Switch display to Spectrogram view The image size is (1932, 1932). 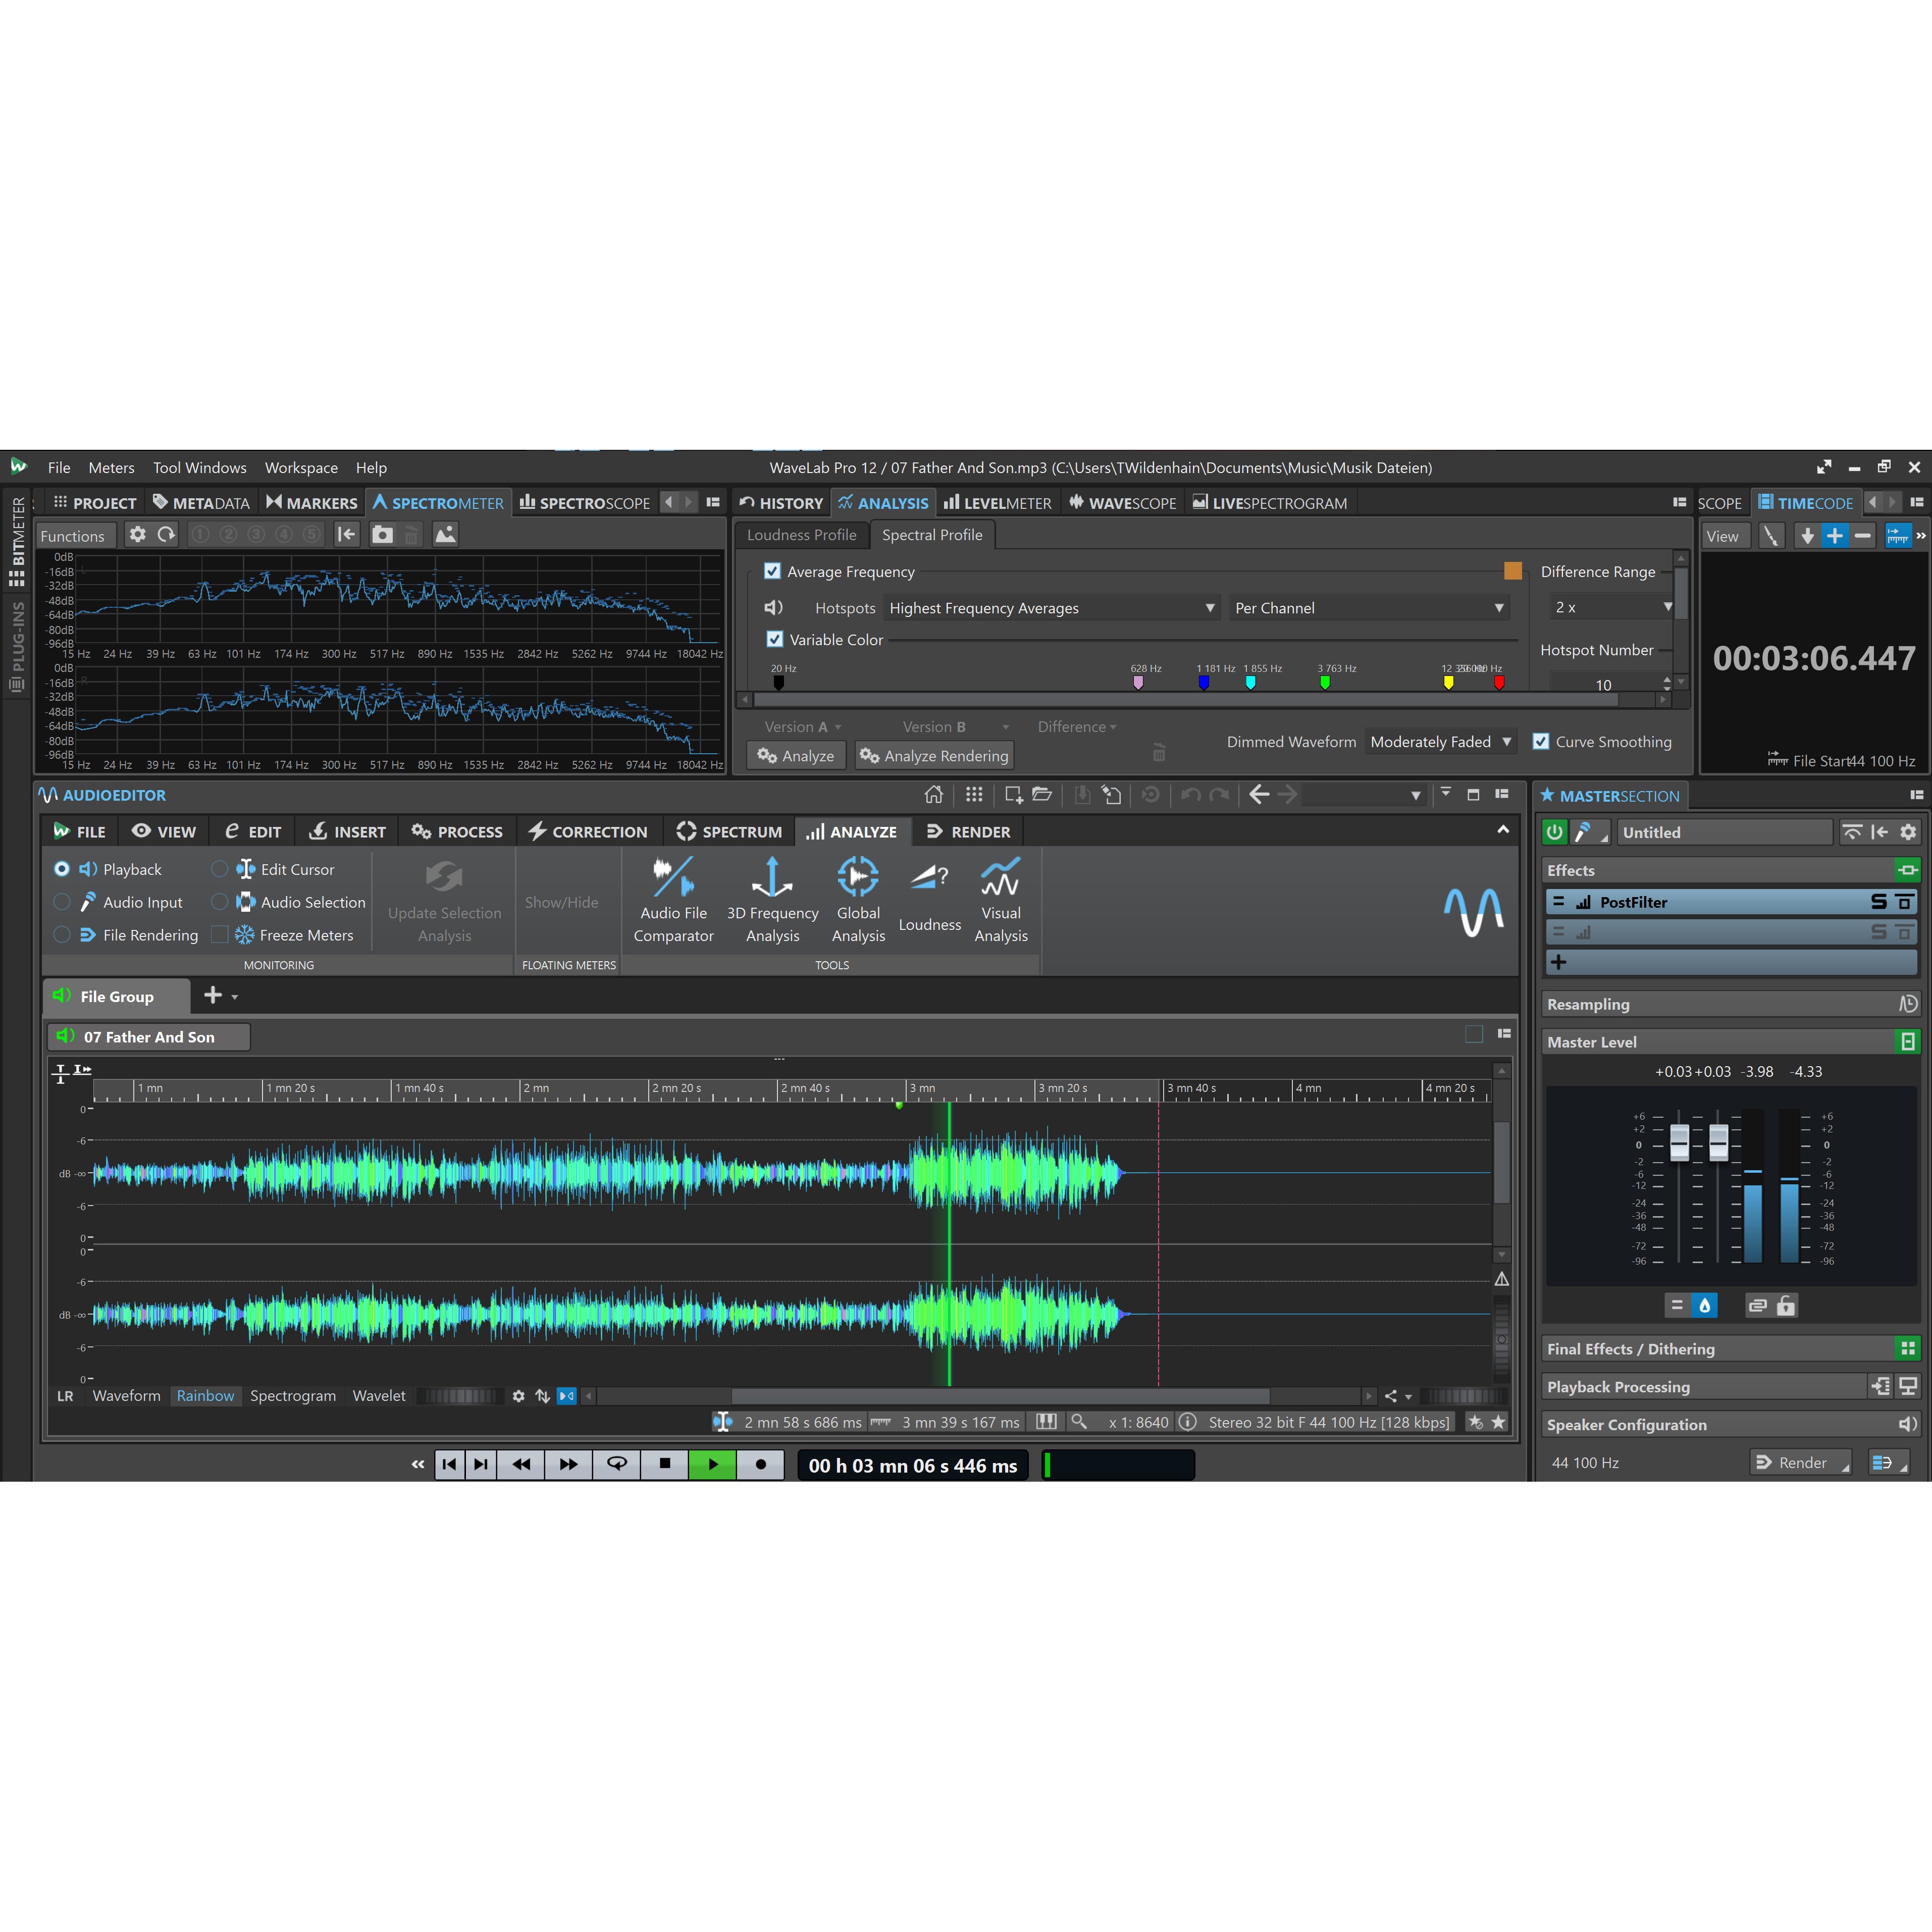point(293,1396)
